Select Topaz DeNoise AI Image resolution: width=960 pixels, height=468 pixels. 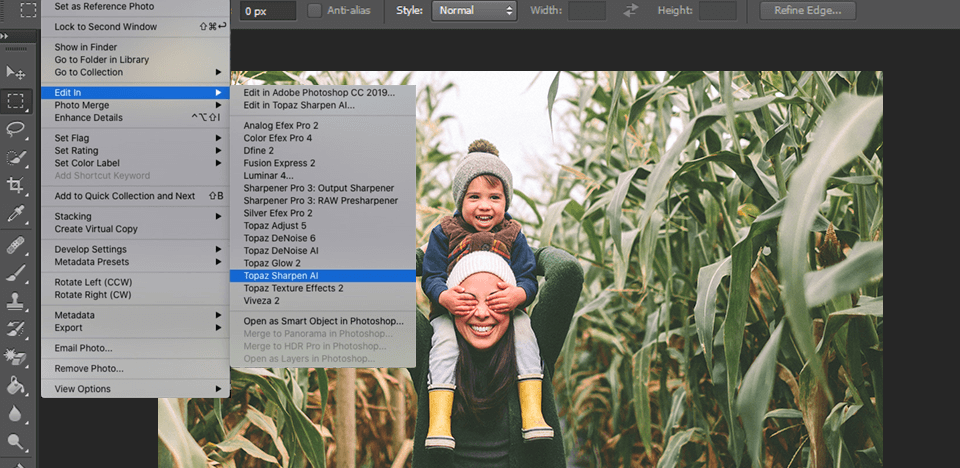[323, 251]
